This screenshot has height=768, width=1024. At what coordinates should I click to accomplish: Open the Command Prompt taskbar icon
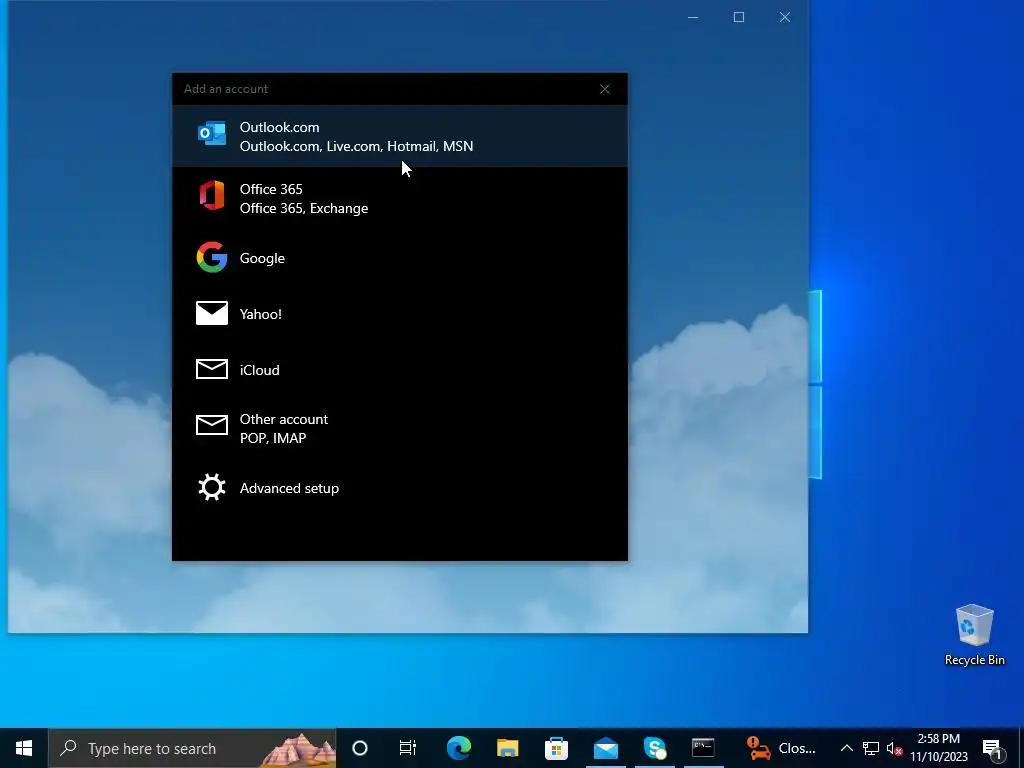click(703, 748)
